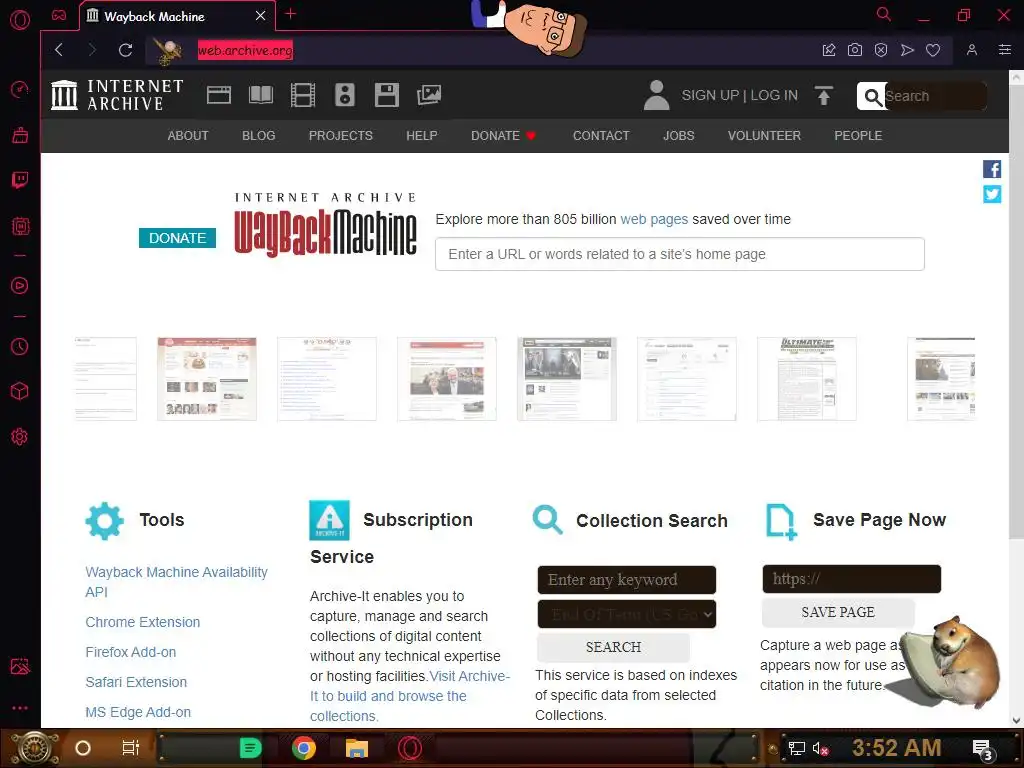Open the profile account icon in the address bar
Image resolution: width=1024 pixels, height=768 pixels.
tap(972, 50)
